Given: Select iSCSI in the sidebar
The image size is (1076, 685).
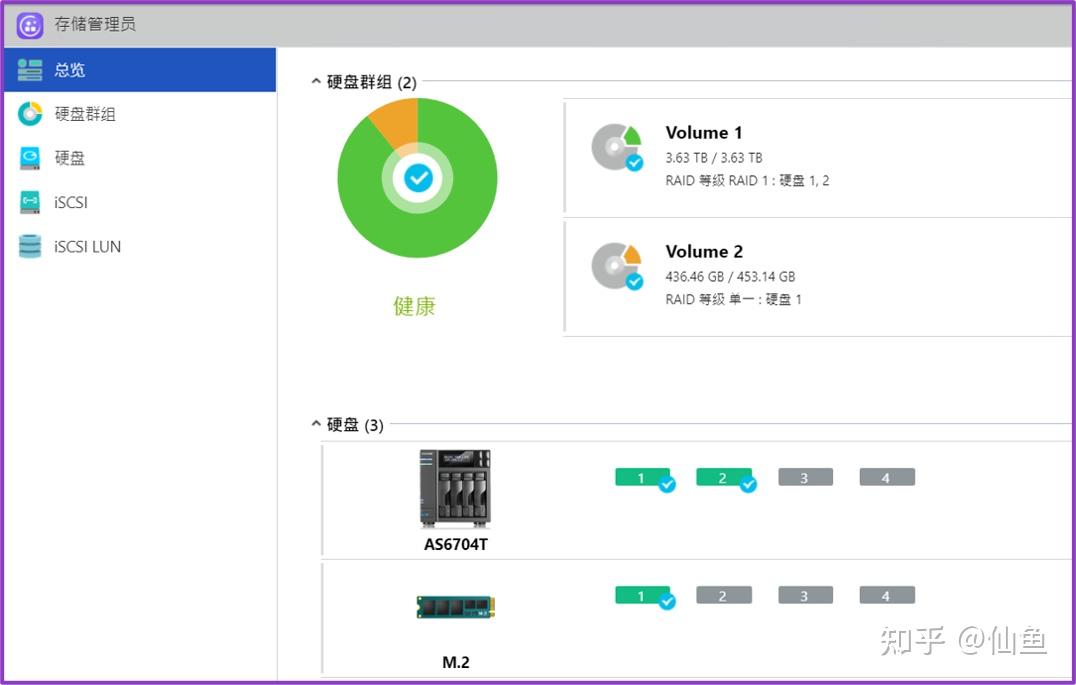Looking at the screenshot, I should [x=72, y=202].
